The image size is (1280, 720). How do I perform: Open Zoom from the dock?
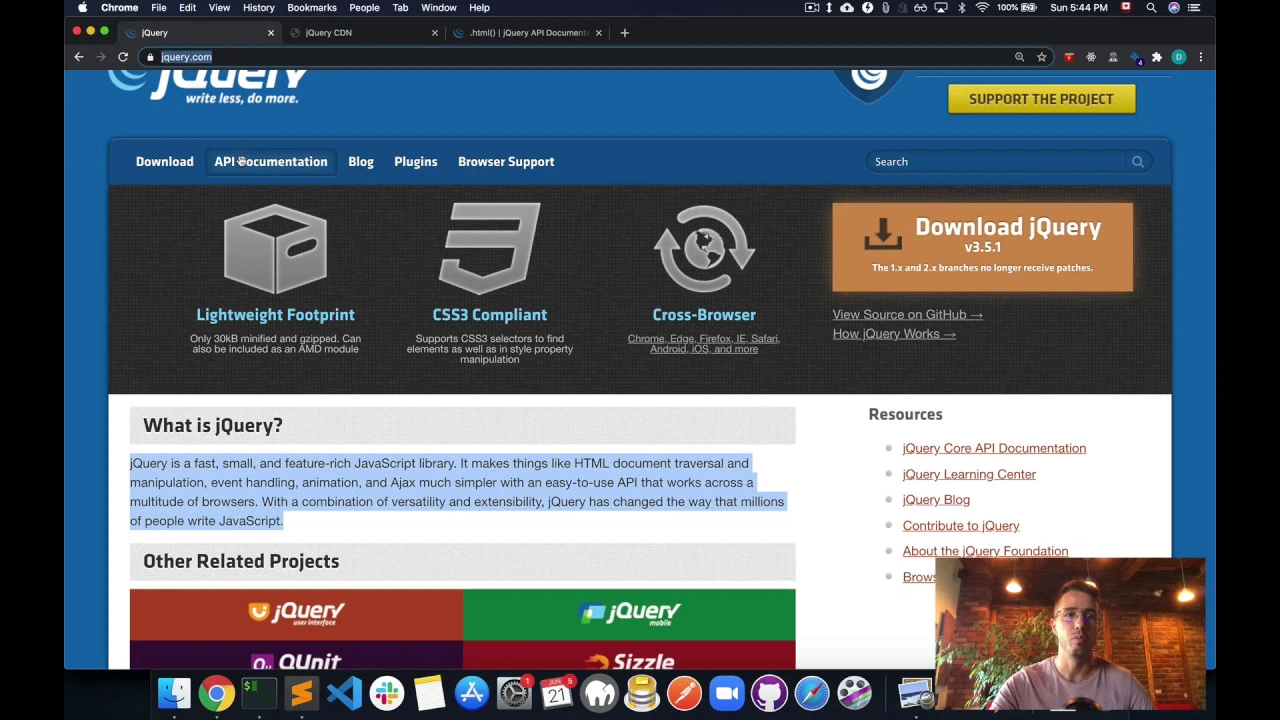pyautogui.click(x=727, y=694)
